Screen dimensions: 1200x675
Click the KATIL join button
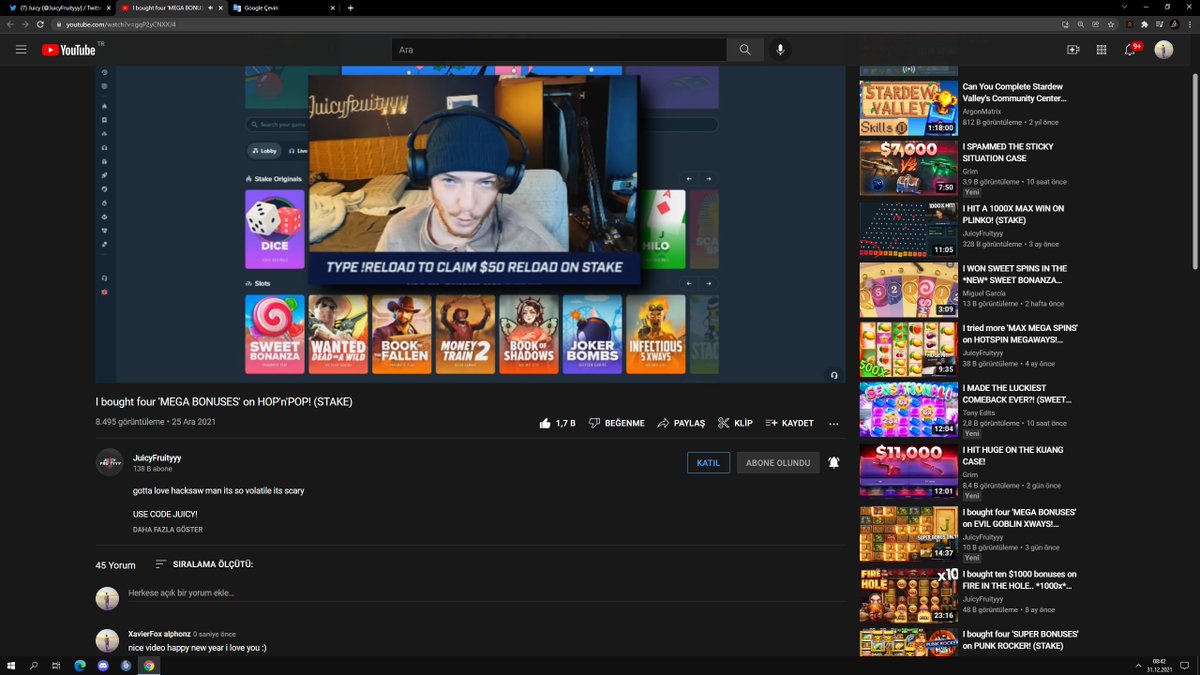(708, 462)
